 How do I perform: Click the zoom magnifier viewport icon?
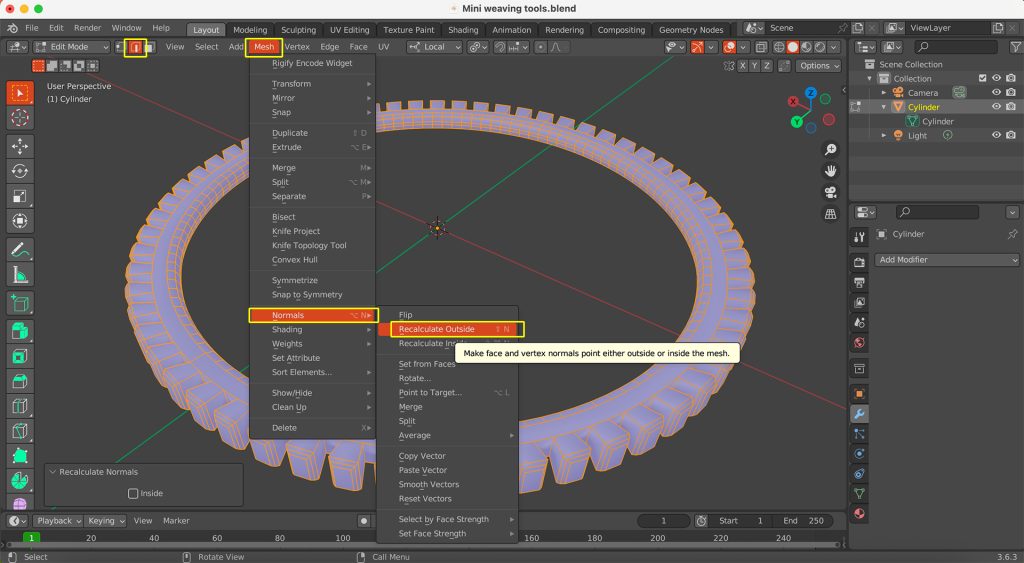click(831, 150)
